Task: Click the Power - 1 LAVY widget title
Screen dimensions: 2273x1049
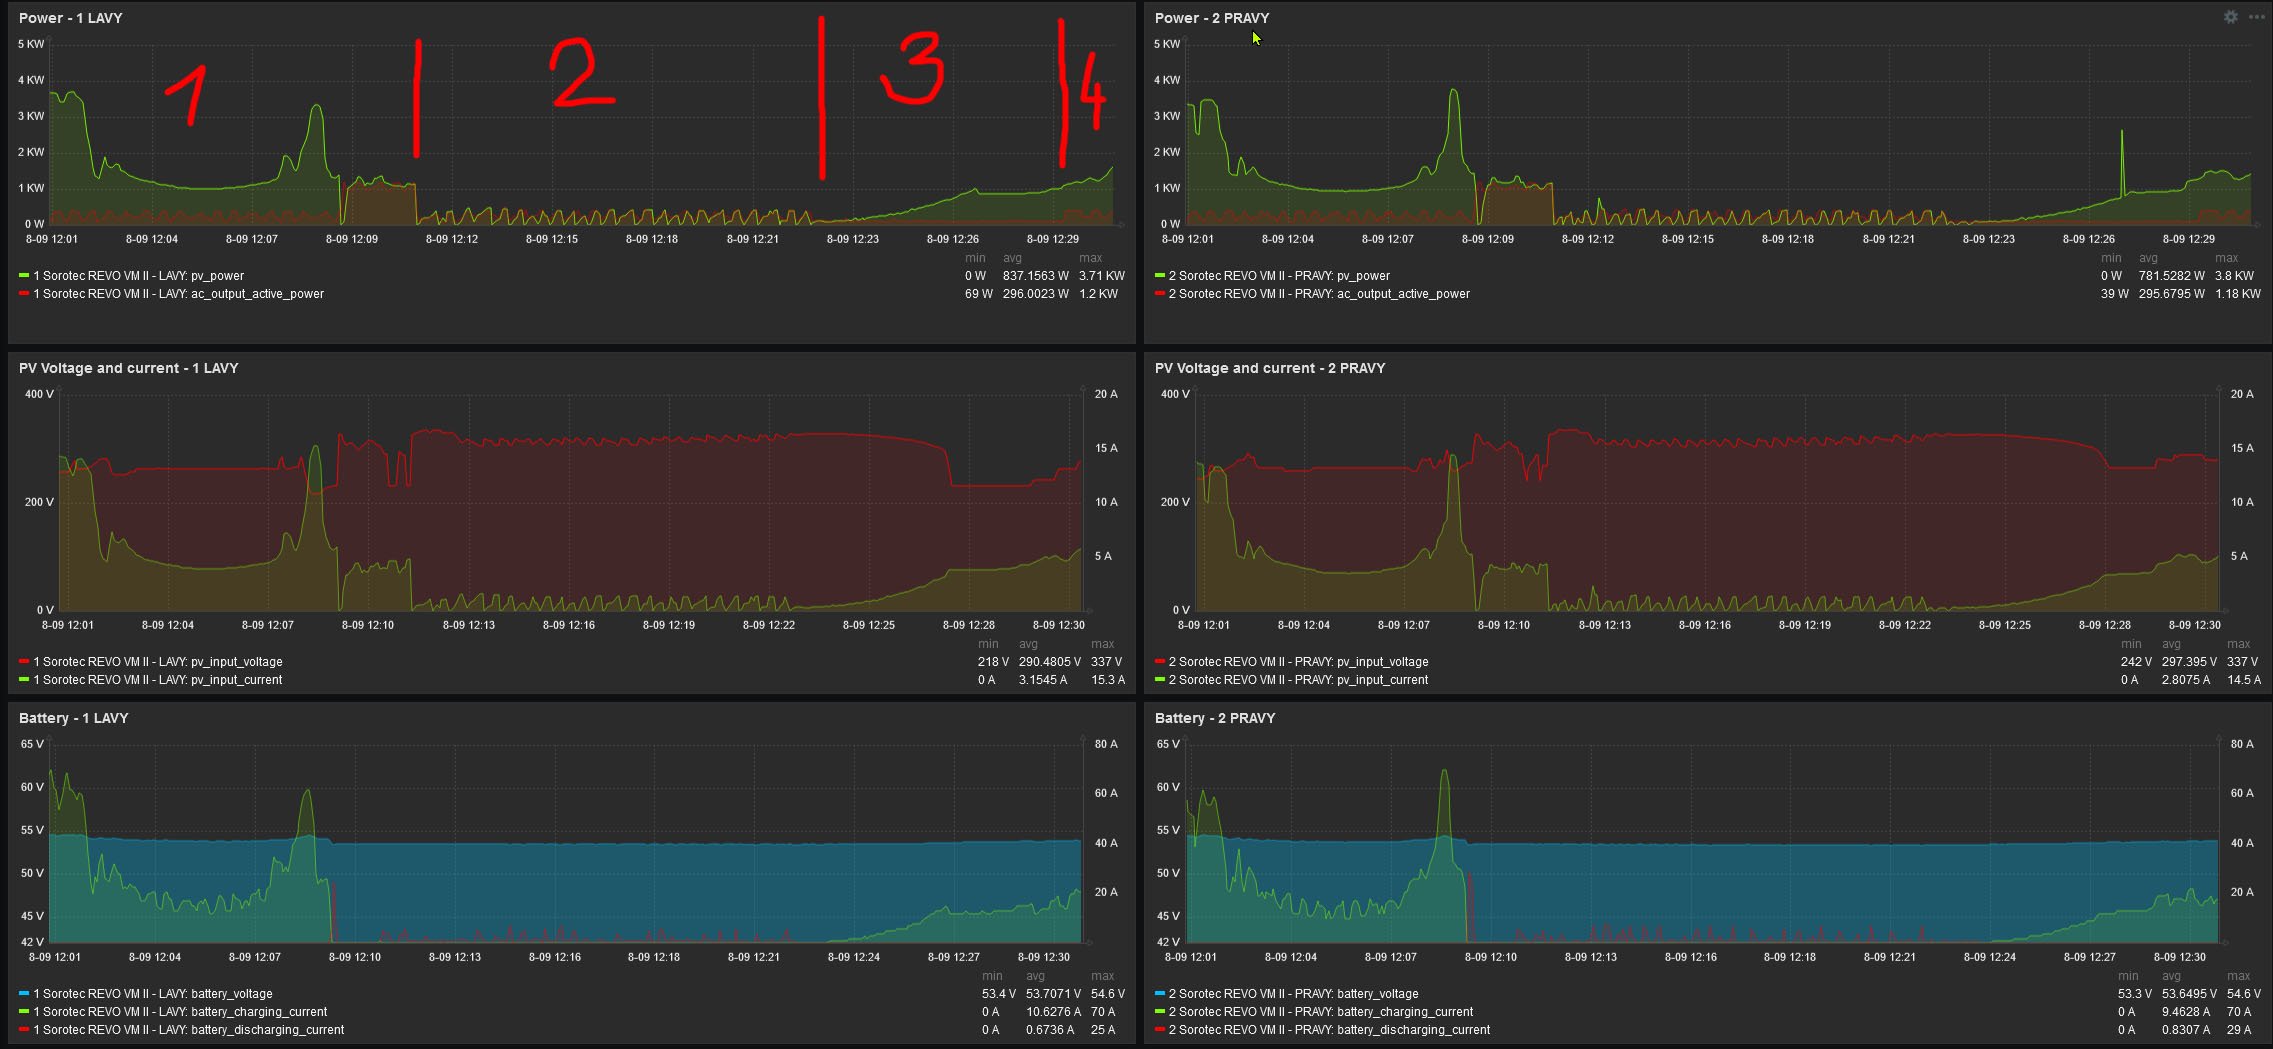Action: click(70, 18)
